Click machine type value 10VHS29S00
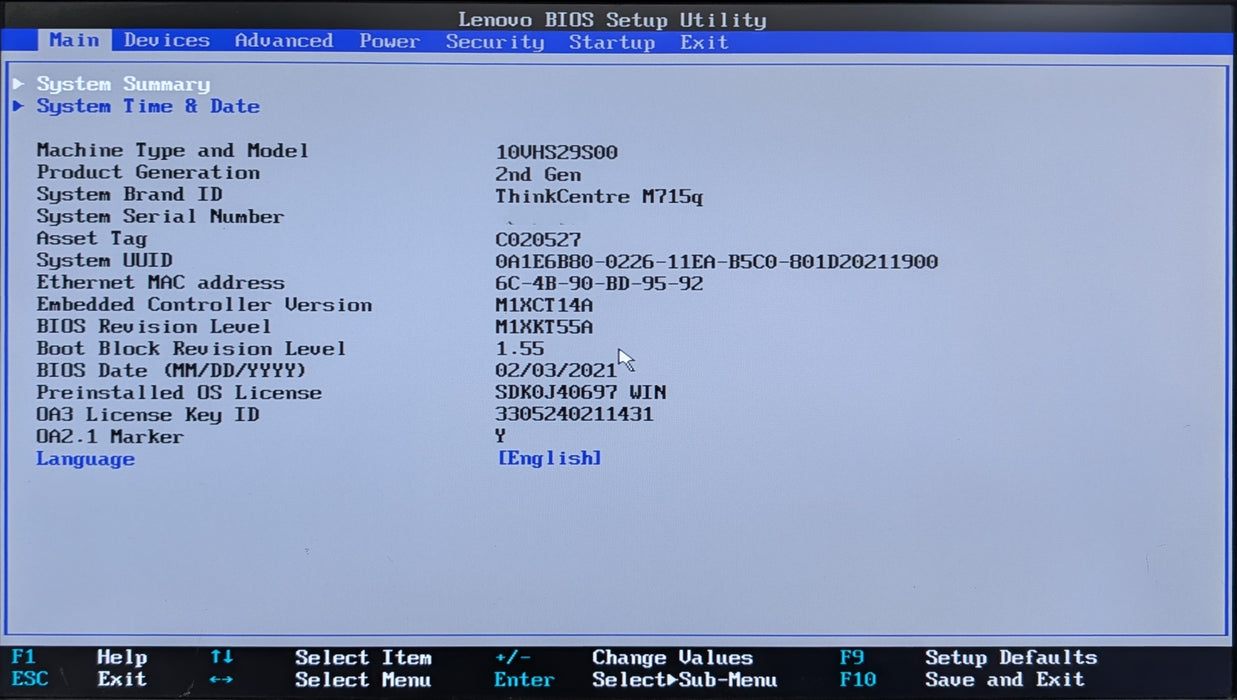This screenshot has width=1237, height=700. [557, 152]
